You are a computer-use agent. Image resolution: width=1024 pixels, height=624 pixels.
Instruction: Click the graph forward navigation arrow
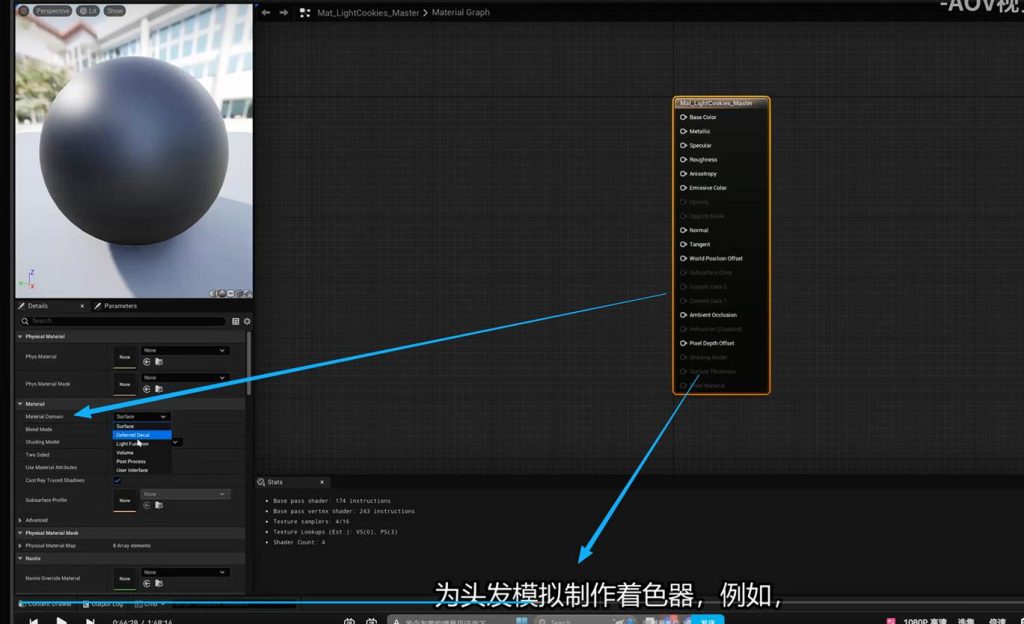point(284,13)
